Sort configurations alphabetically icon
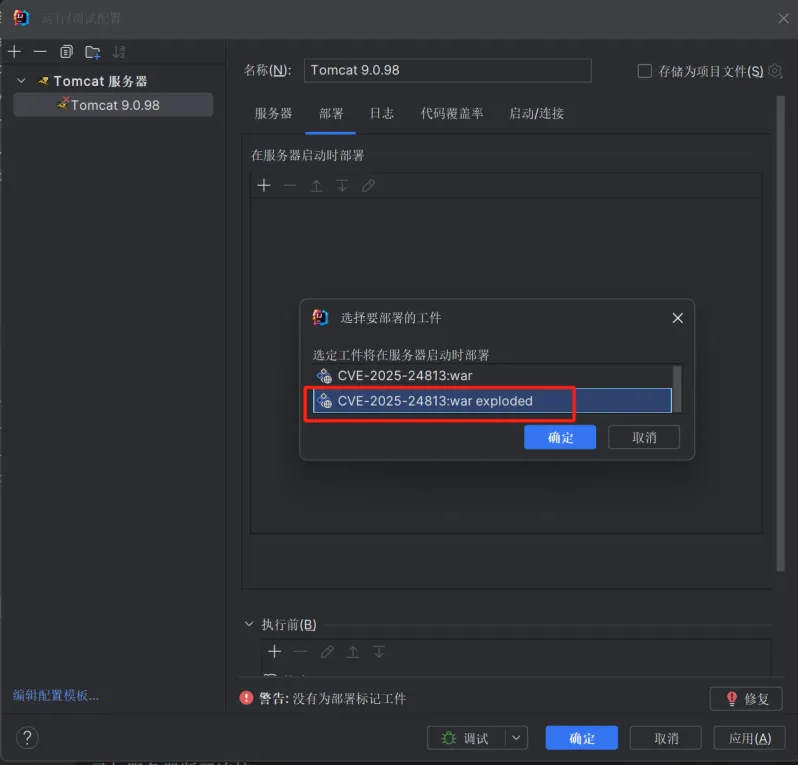 click(x=119, y=51)
